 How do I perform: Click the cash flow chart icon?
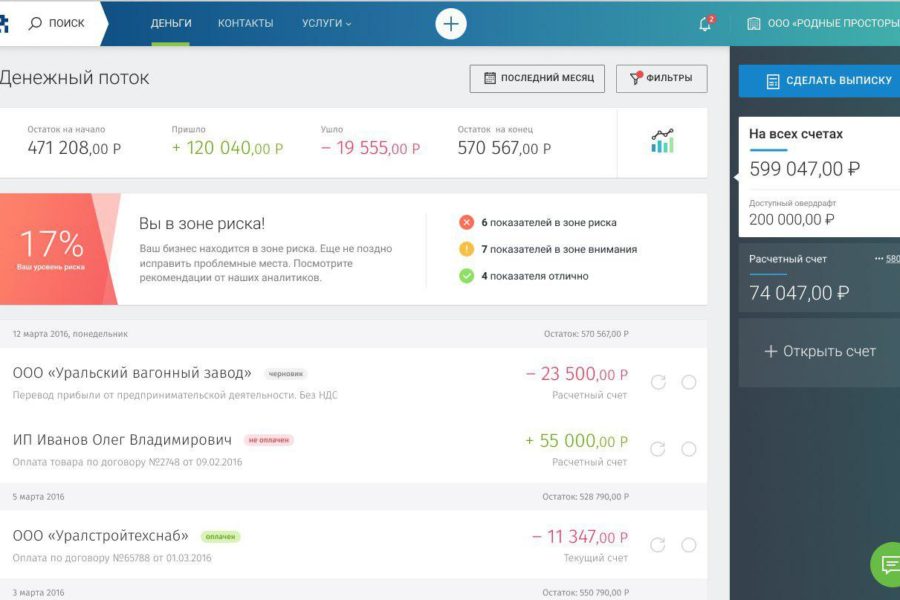click(x=662, y=142)
